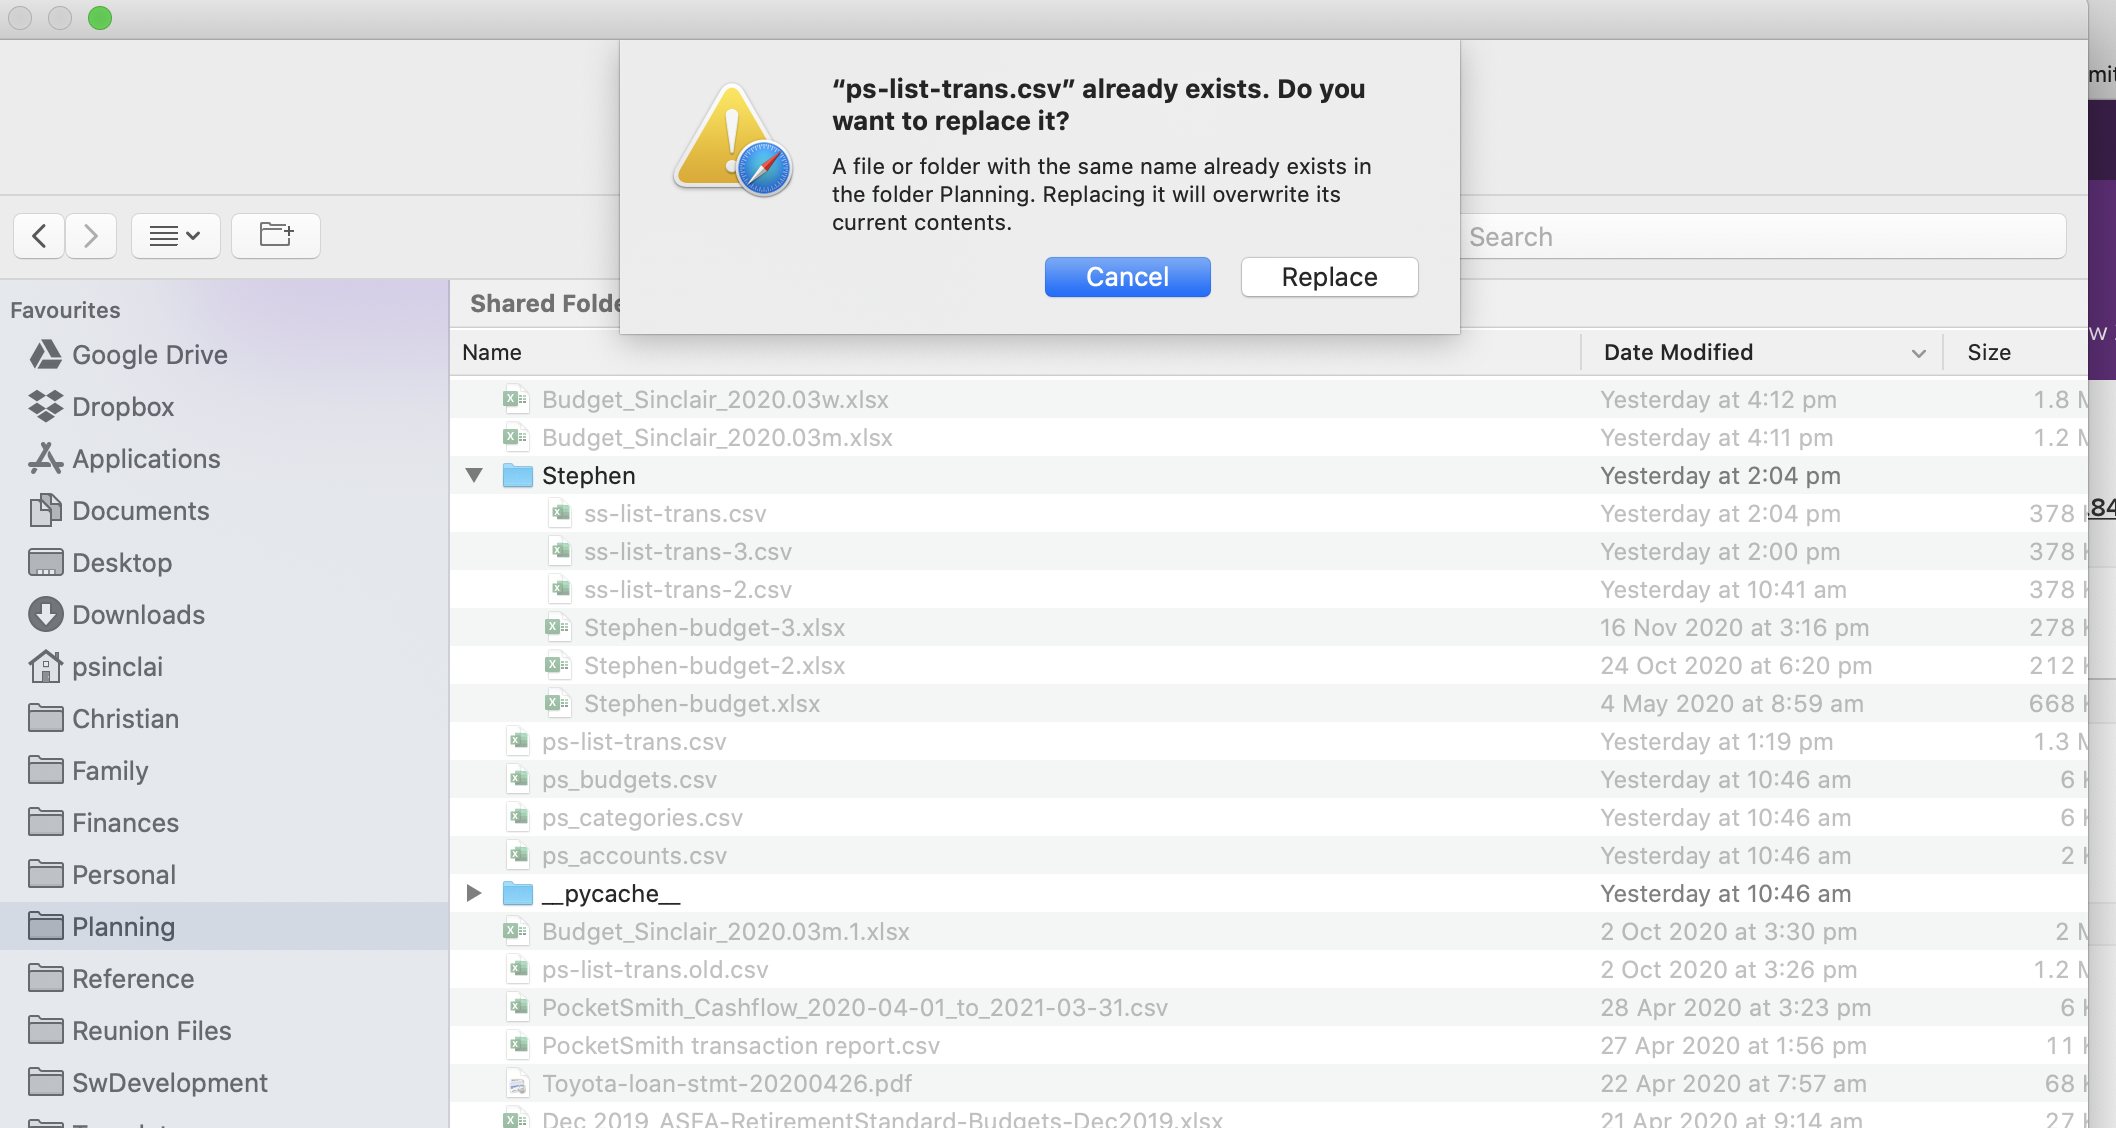This screenshot has width=2116, height=1128.
Task: Click the forward navigation arrow
Action: pyautogui.click(x=91, y=236)
